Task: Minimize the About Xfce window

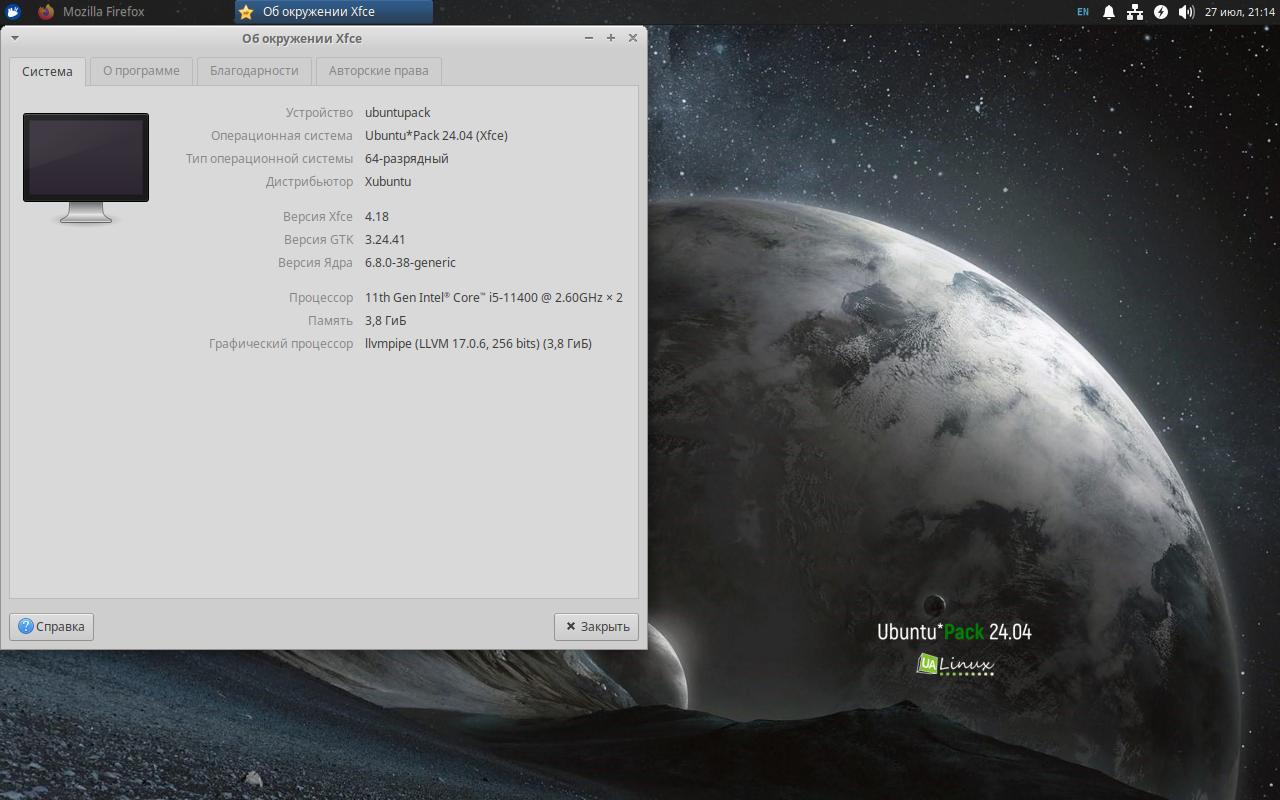Action: [589, 38]
